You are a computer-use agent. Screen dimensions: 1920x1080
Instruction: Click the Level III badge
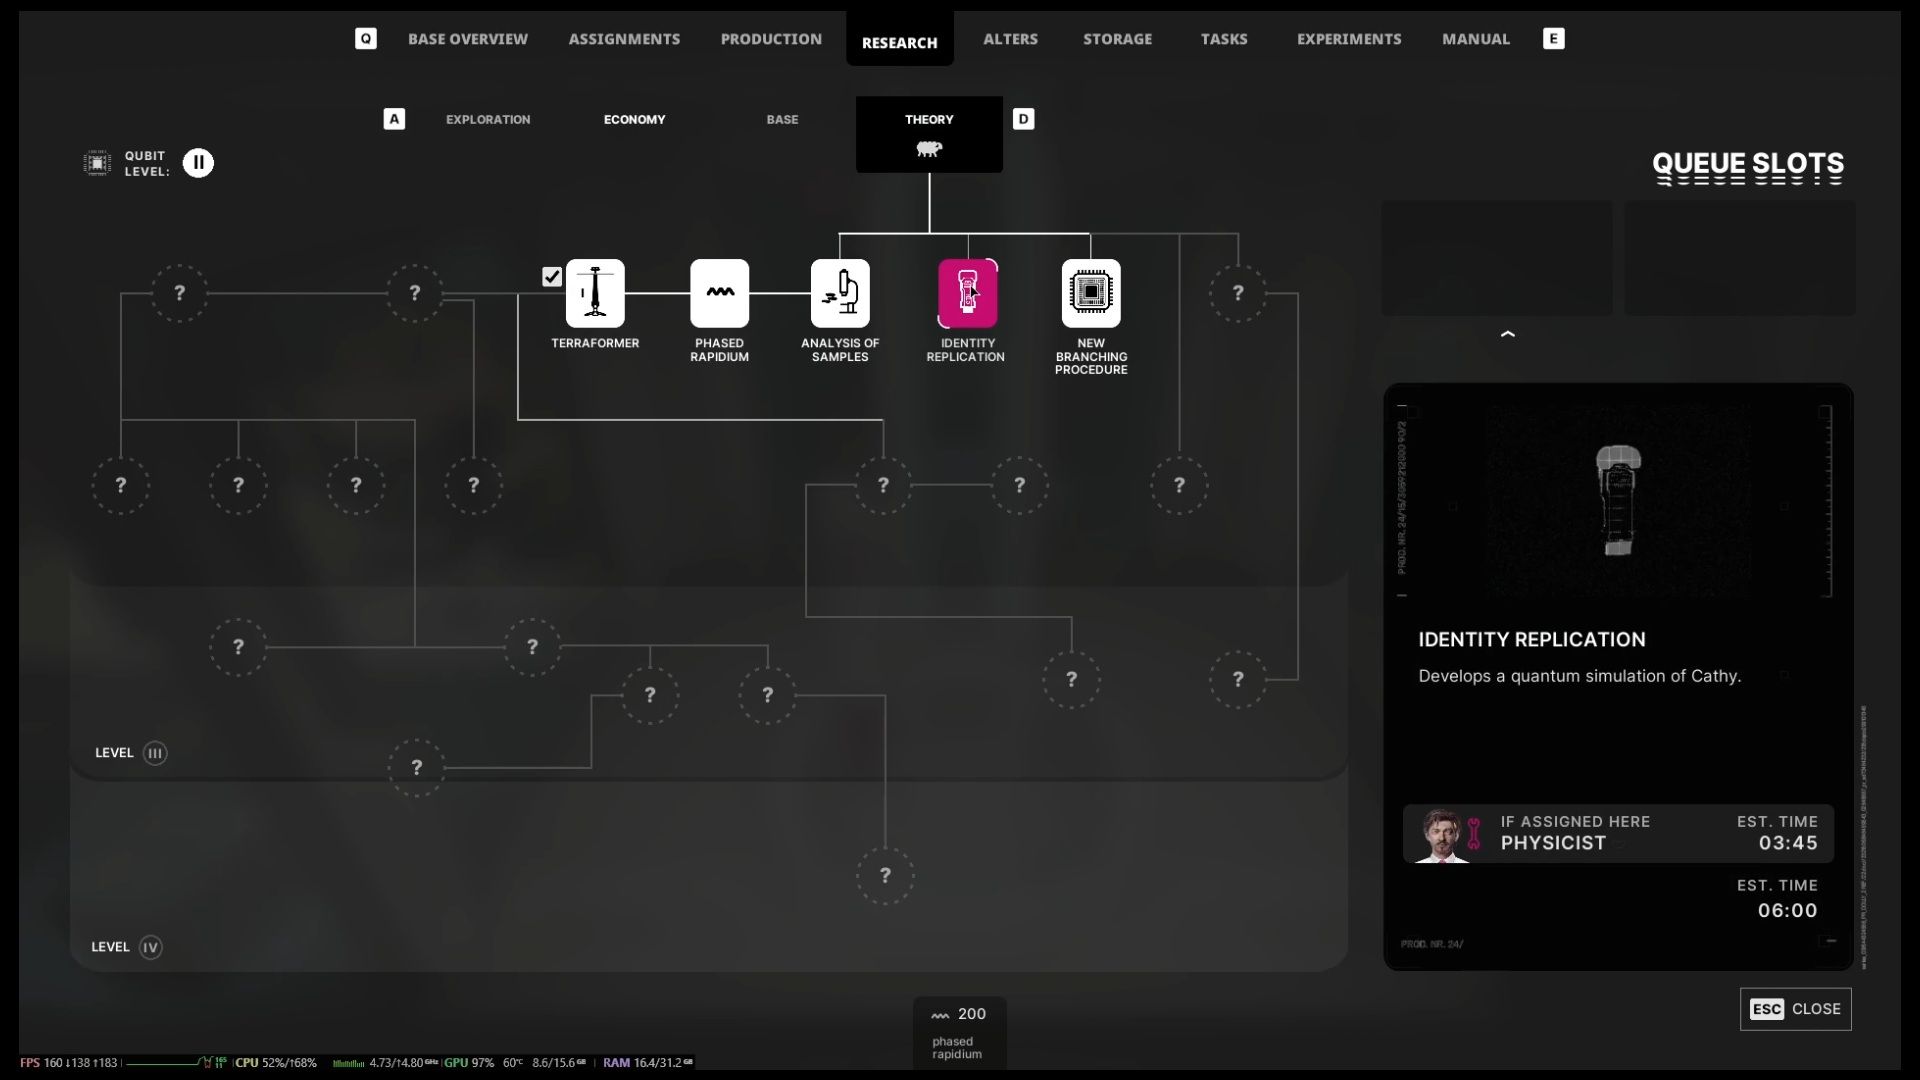155,753
